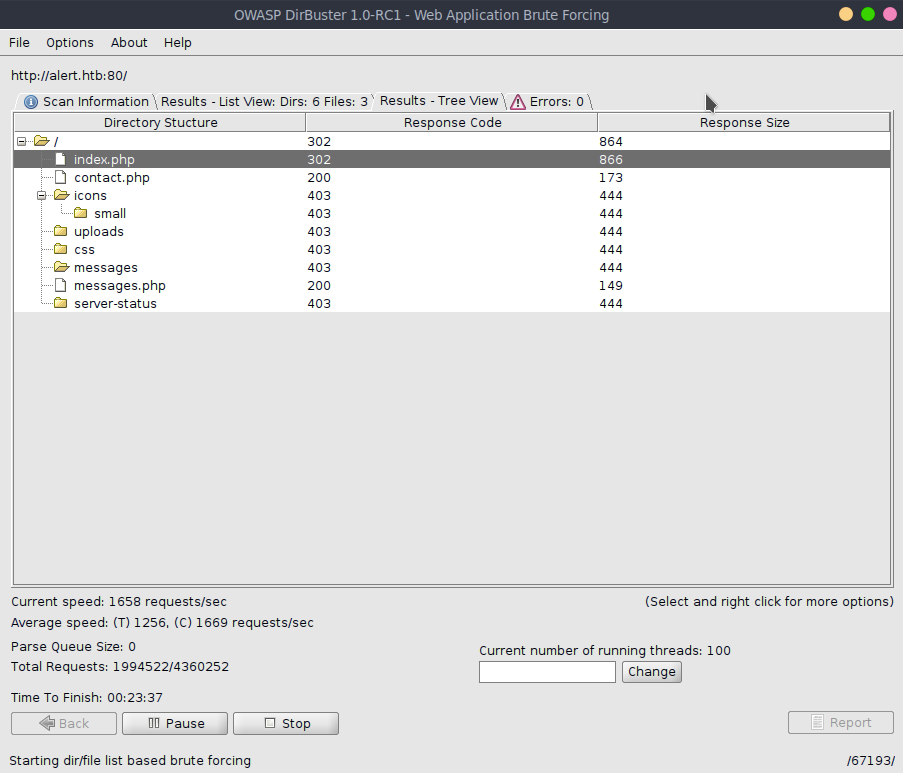Image resolution: width=903 pixels, height=773 pixels.
Task: Open the About menu
Action: (x=129, y=43)
